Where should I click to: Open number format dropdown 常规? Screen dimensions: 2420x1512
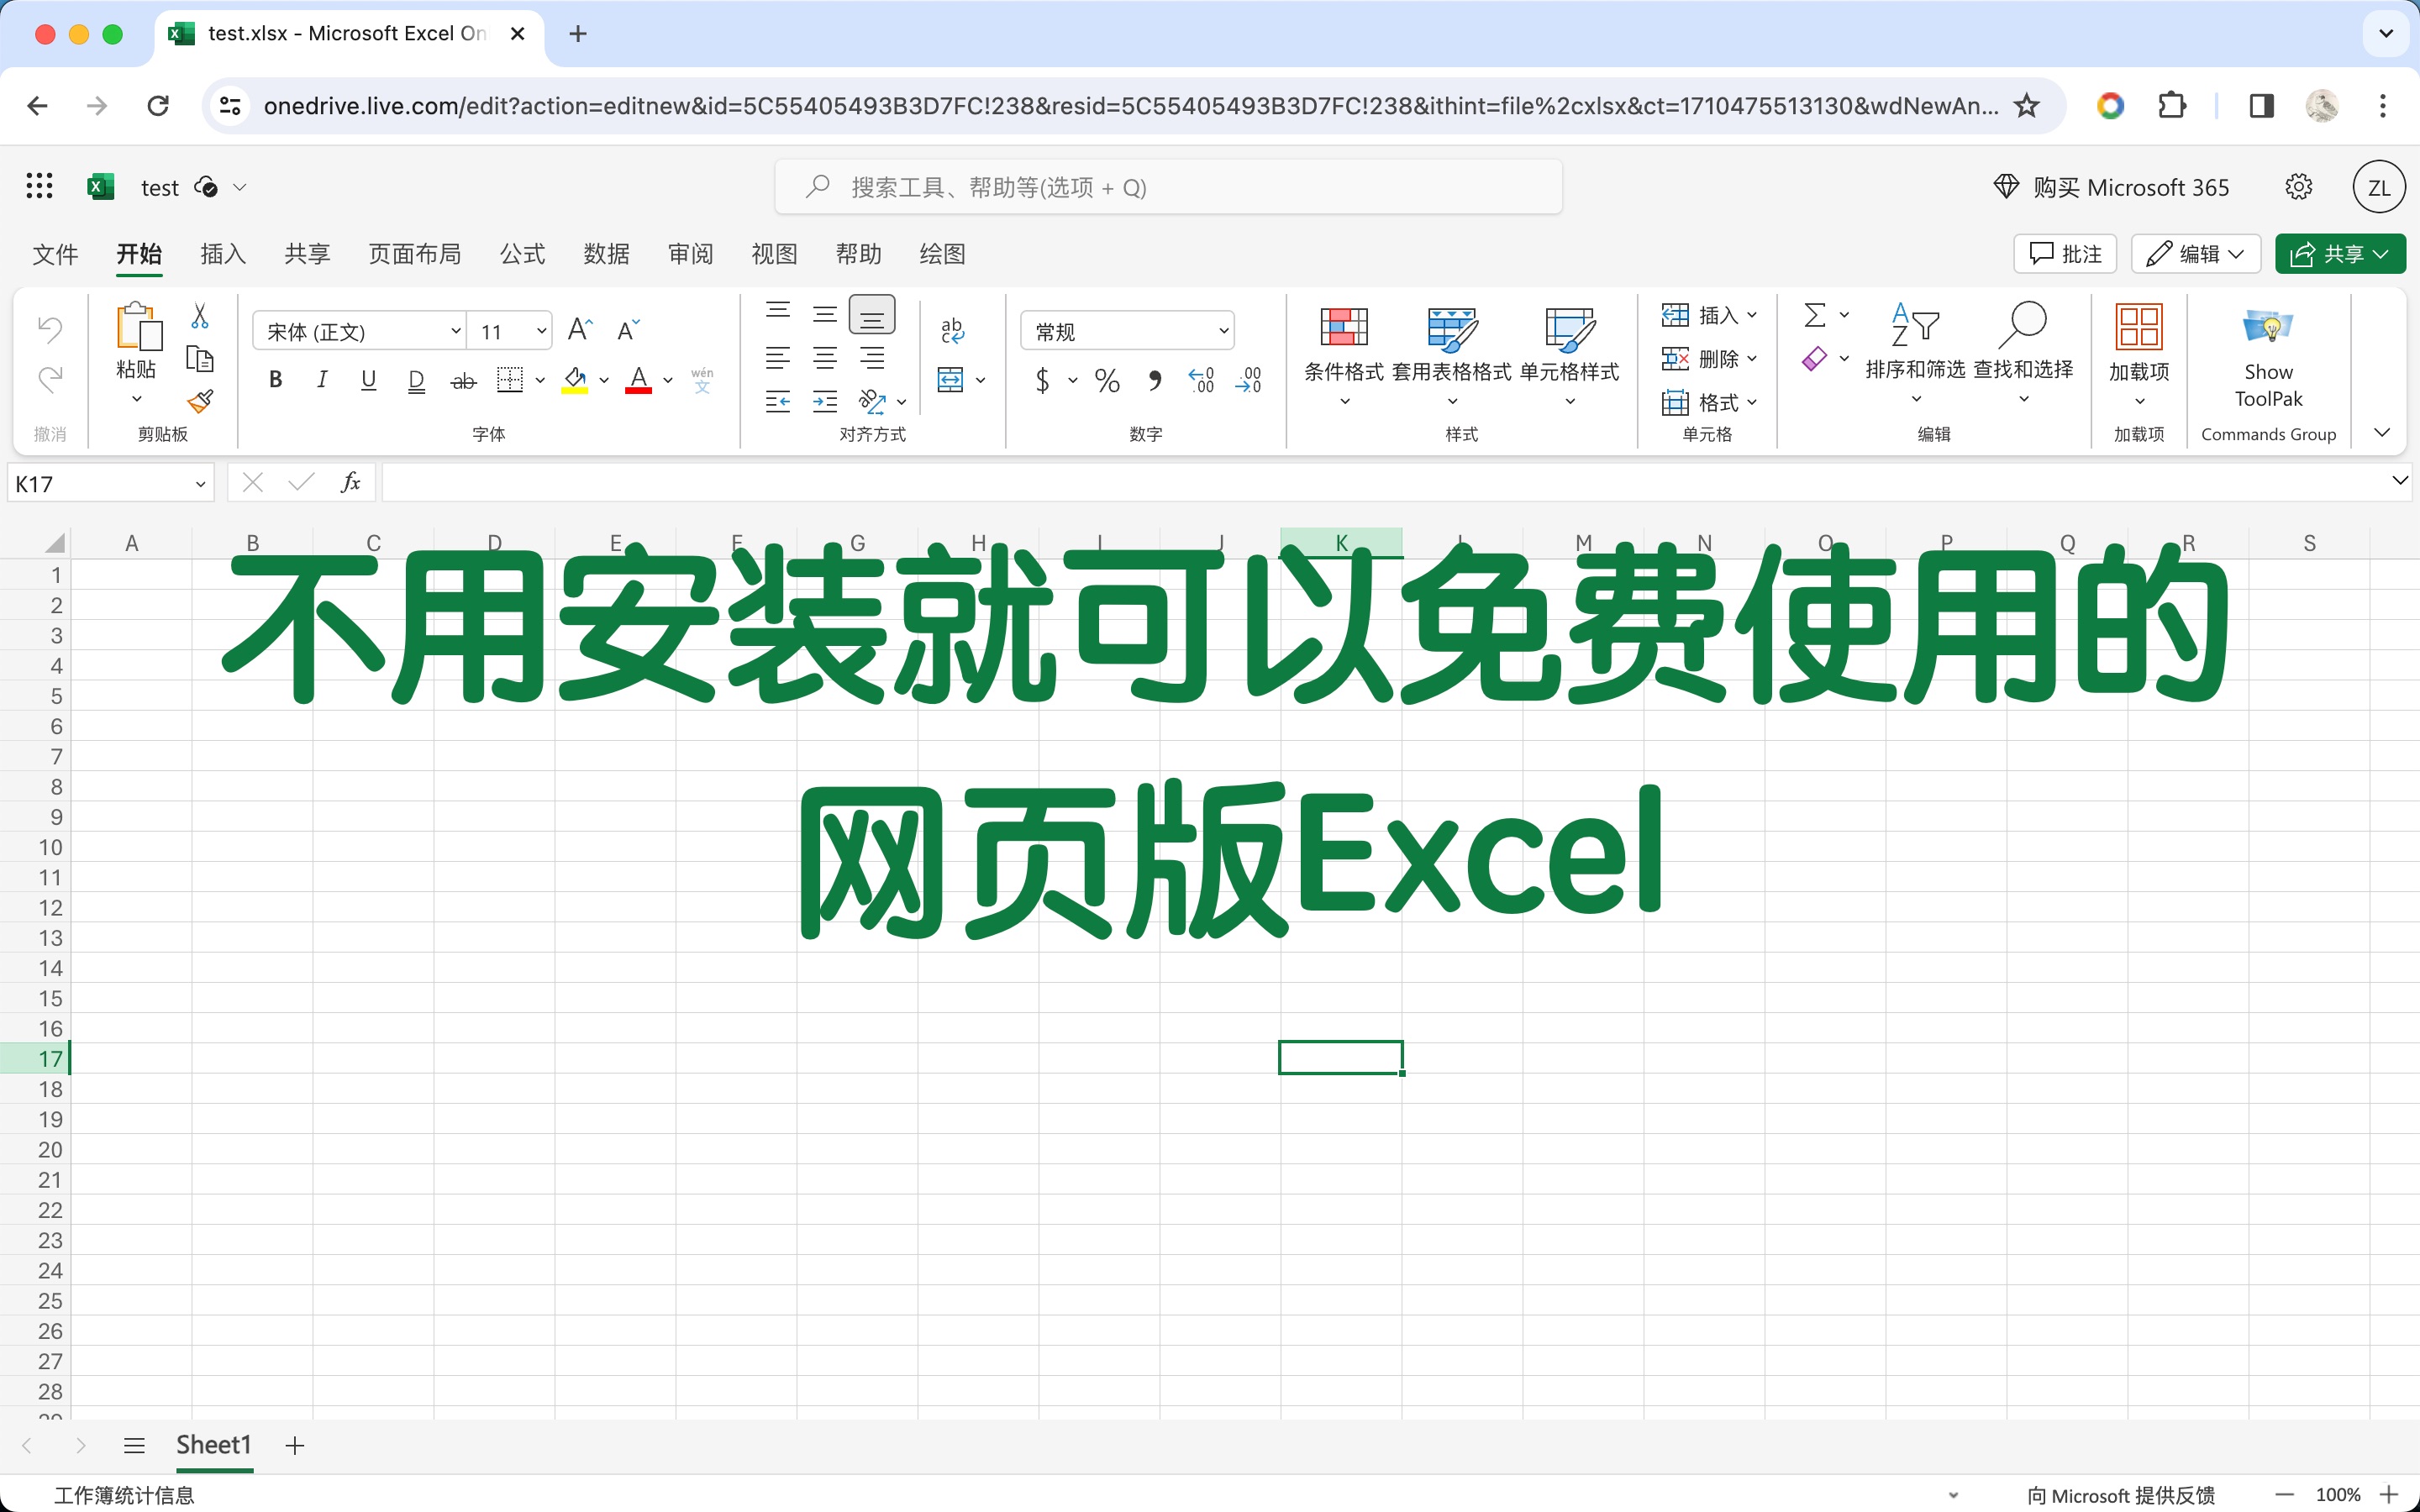coord(1127,331)
